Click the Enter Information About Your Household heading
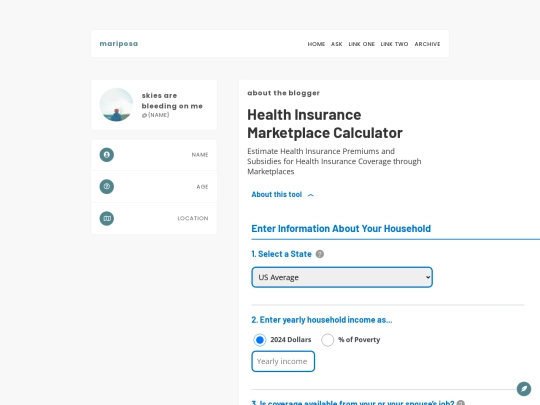This screenshot has width=540, height=405. 341,229
